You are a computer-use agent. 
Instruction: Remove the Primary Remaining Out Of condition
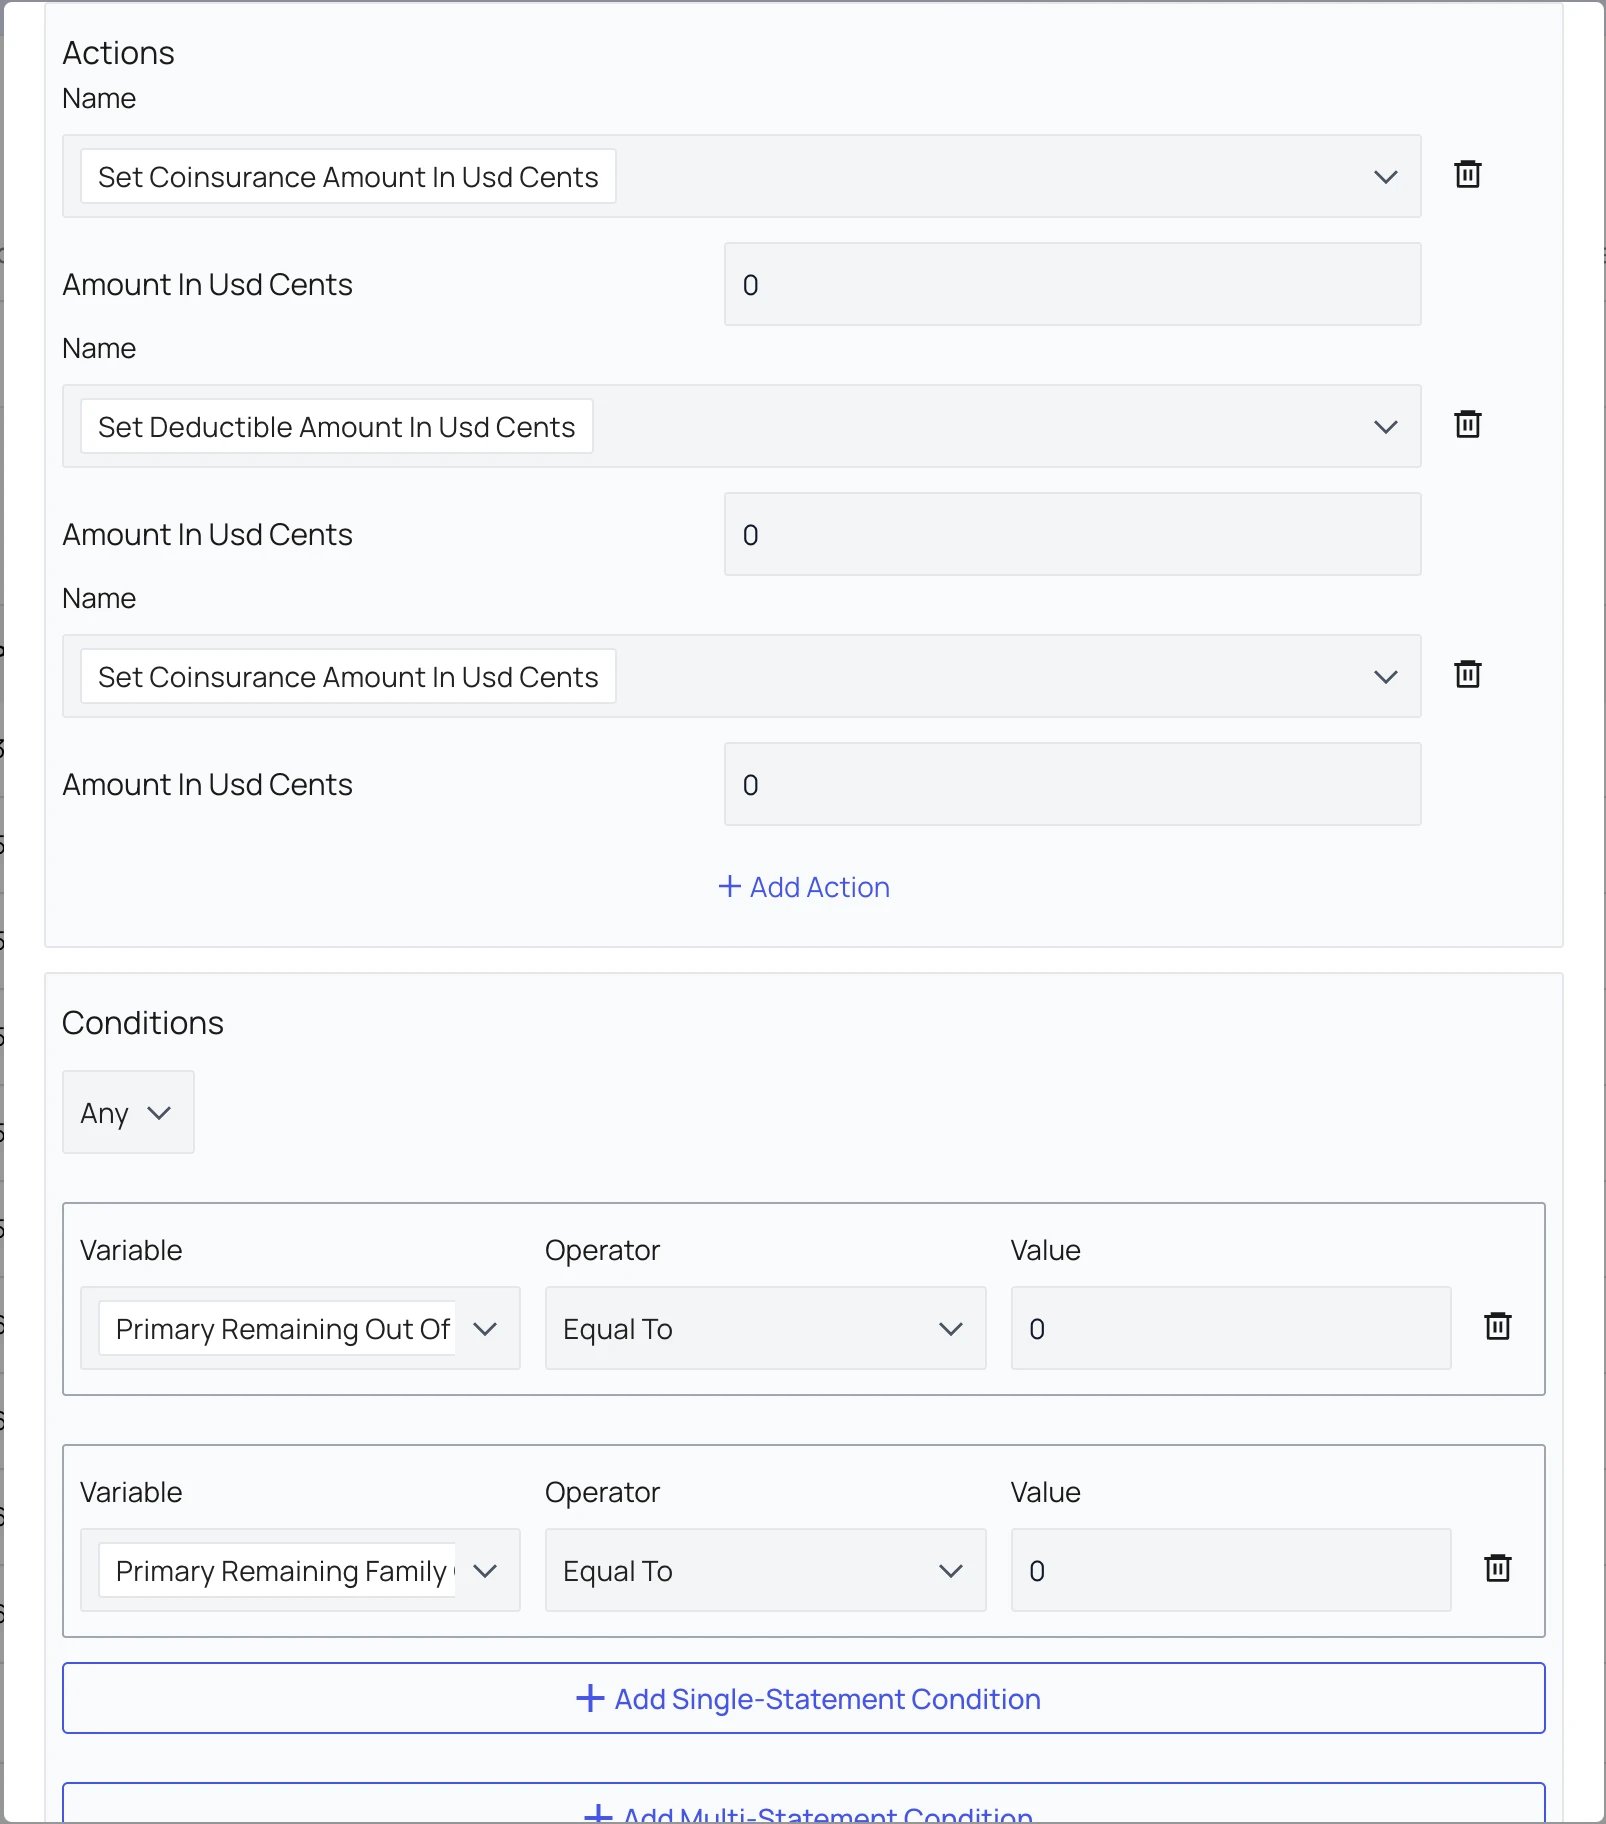pyautogui.click(x=1497, y=1327)
